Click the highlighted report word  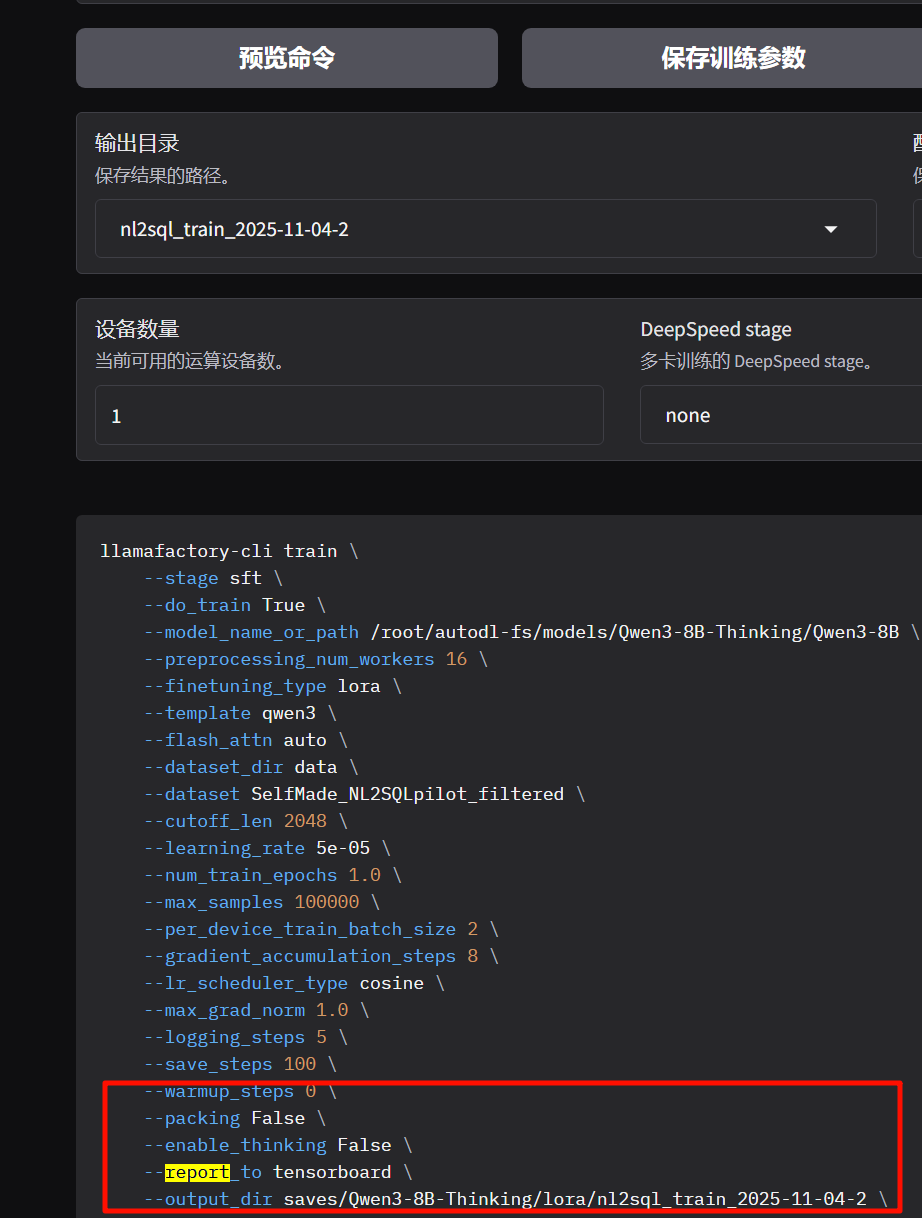tap(198, 1172)
